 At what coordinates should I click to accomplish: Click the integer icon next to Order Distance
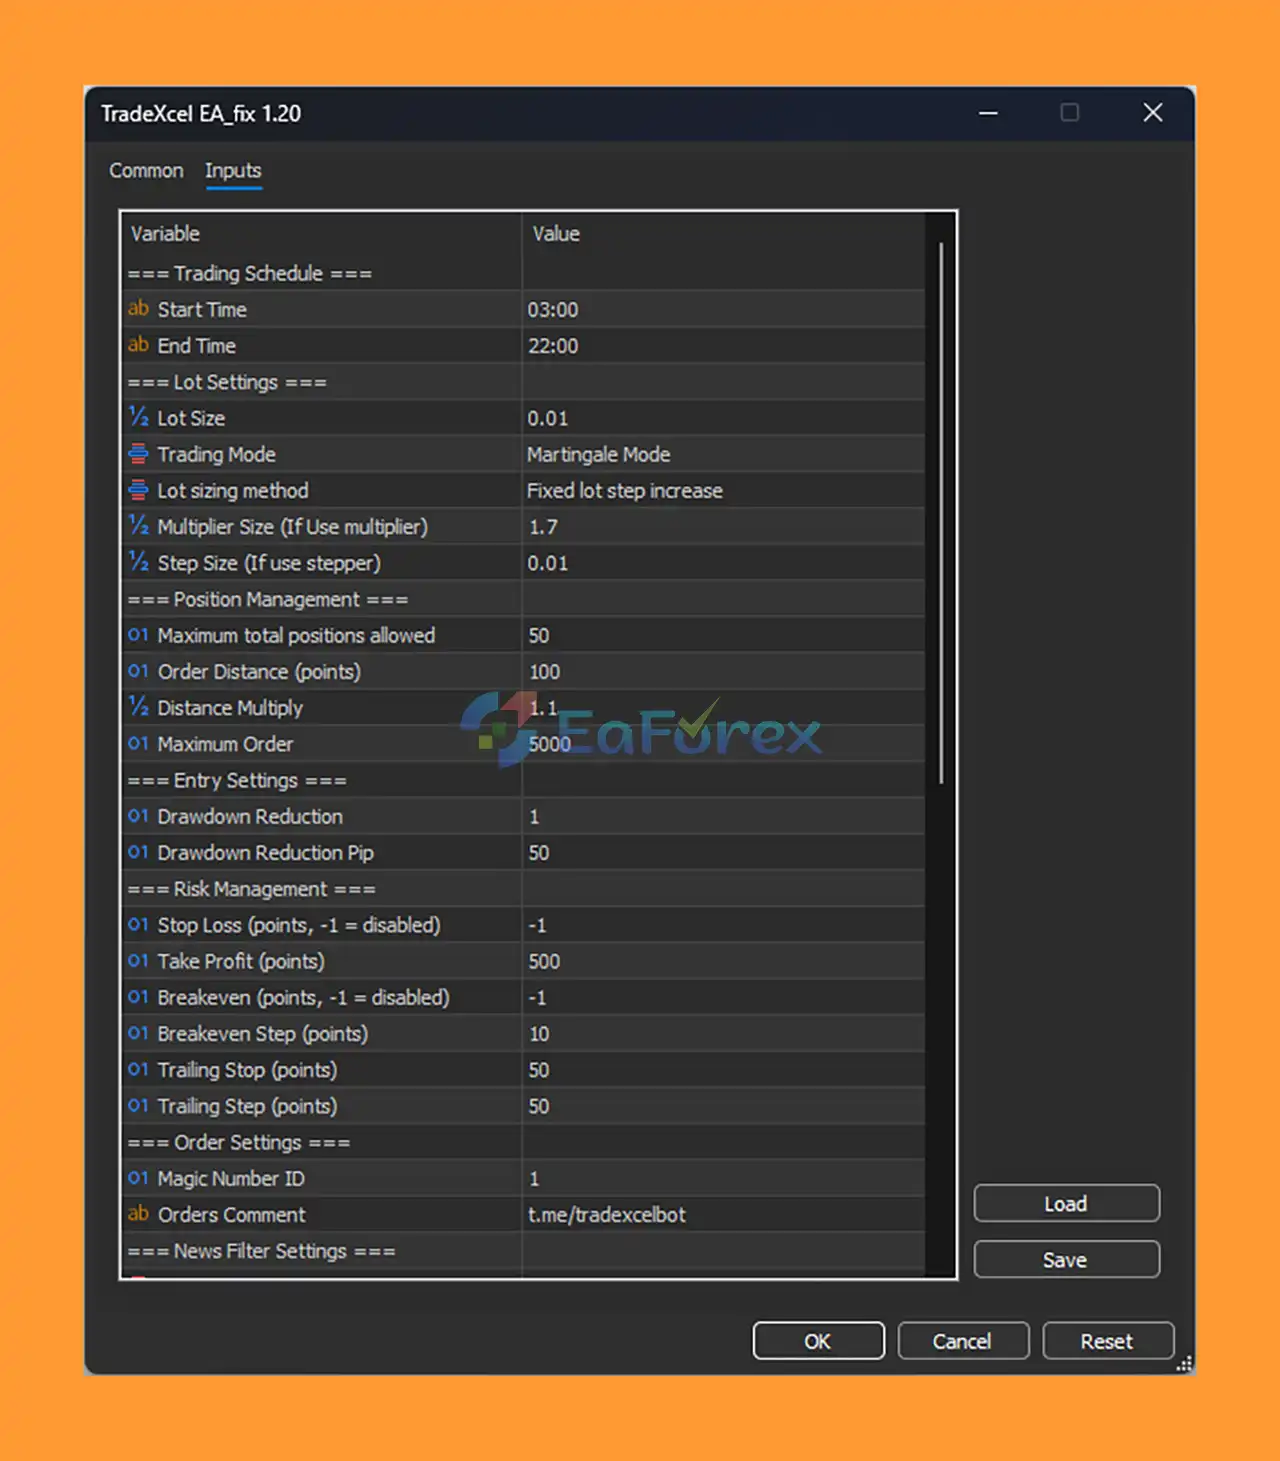pos(138,671)
